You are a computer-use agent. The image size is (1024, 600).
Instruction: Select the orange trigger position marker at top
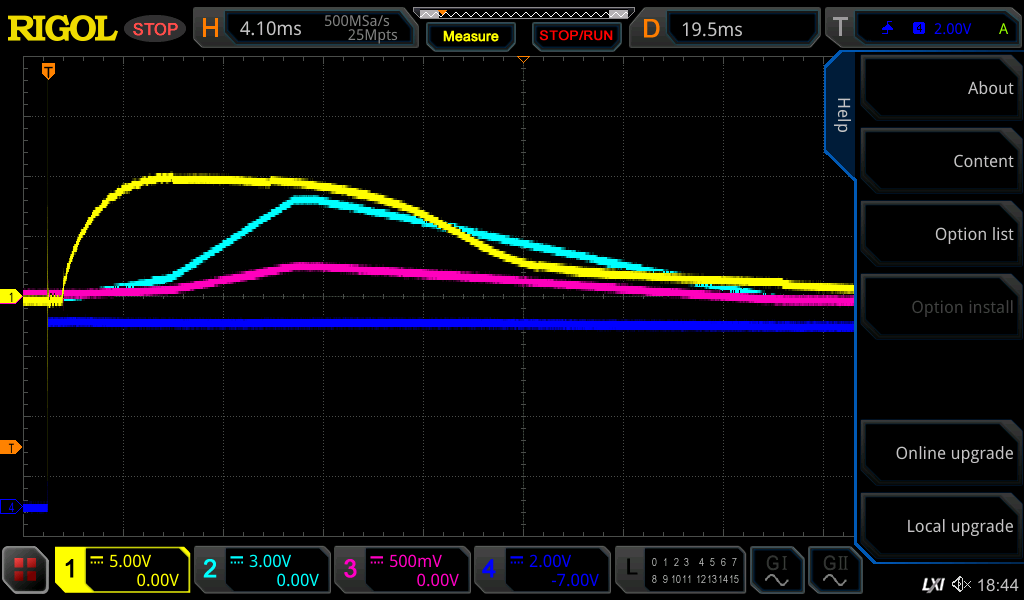coord(47,71)
